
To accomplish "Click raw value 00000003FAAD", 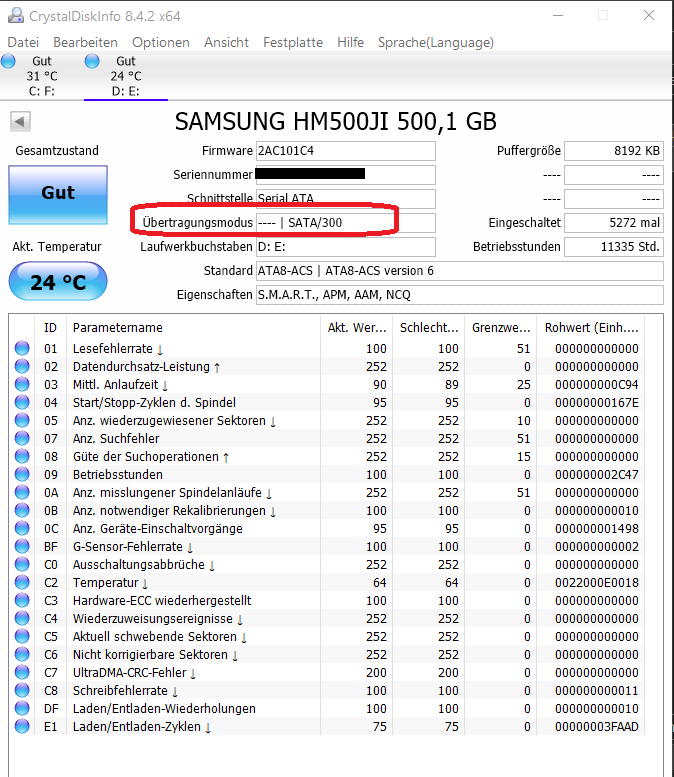I will click(x=597, y=726).
